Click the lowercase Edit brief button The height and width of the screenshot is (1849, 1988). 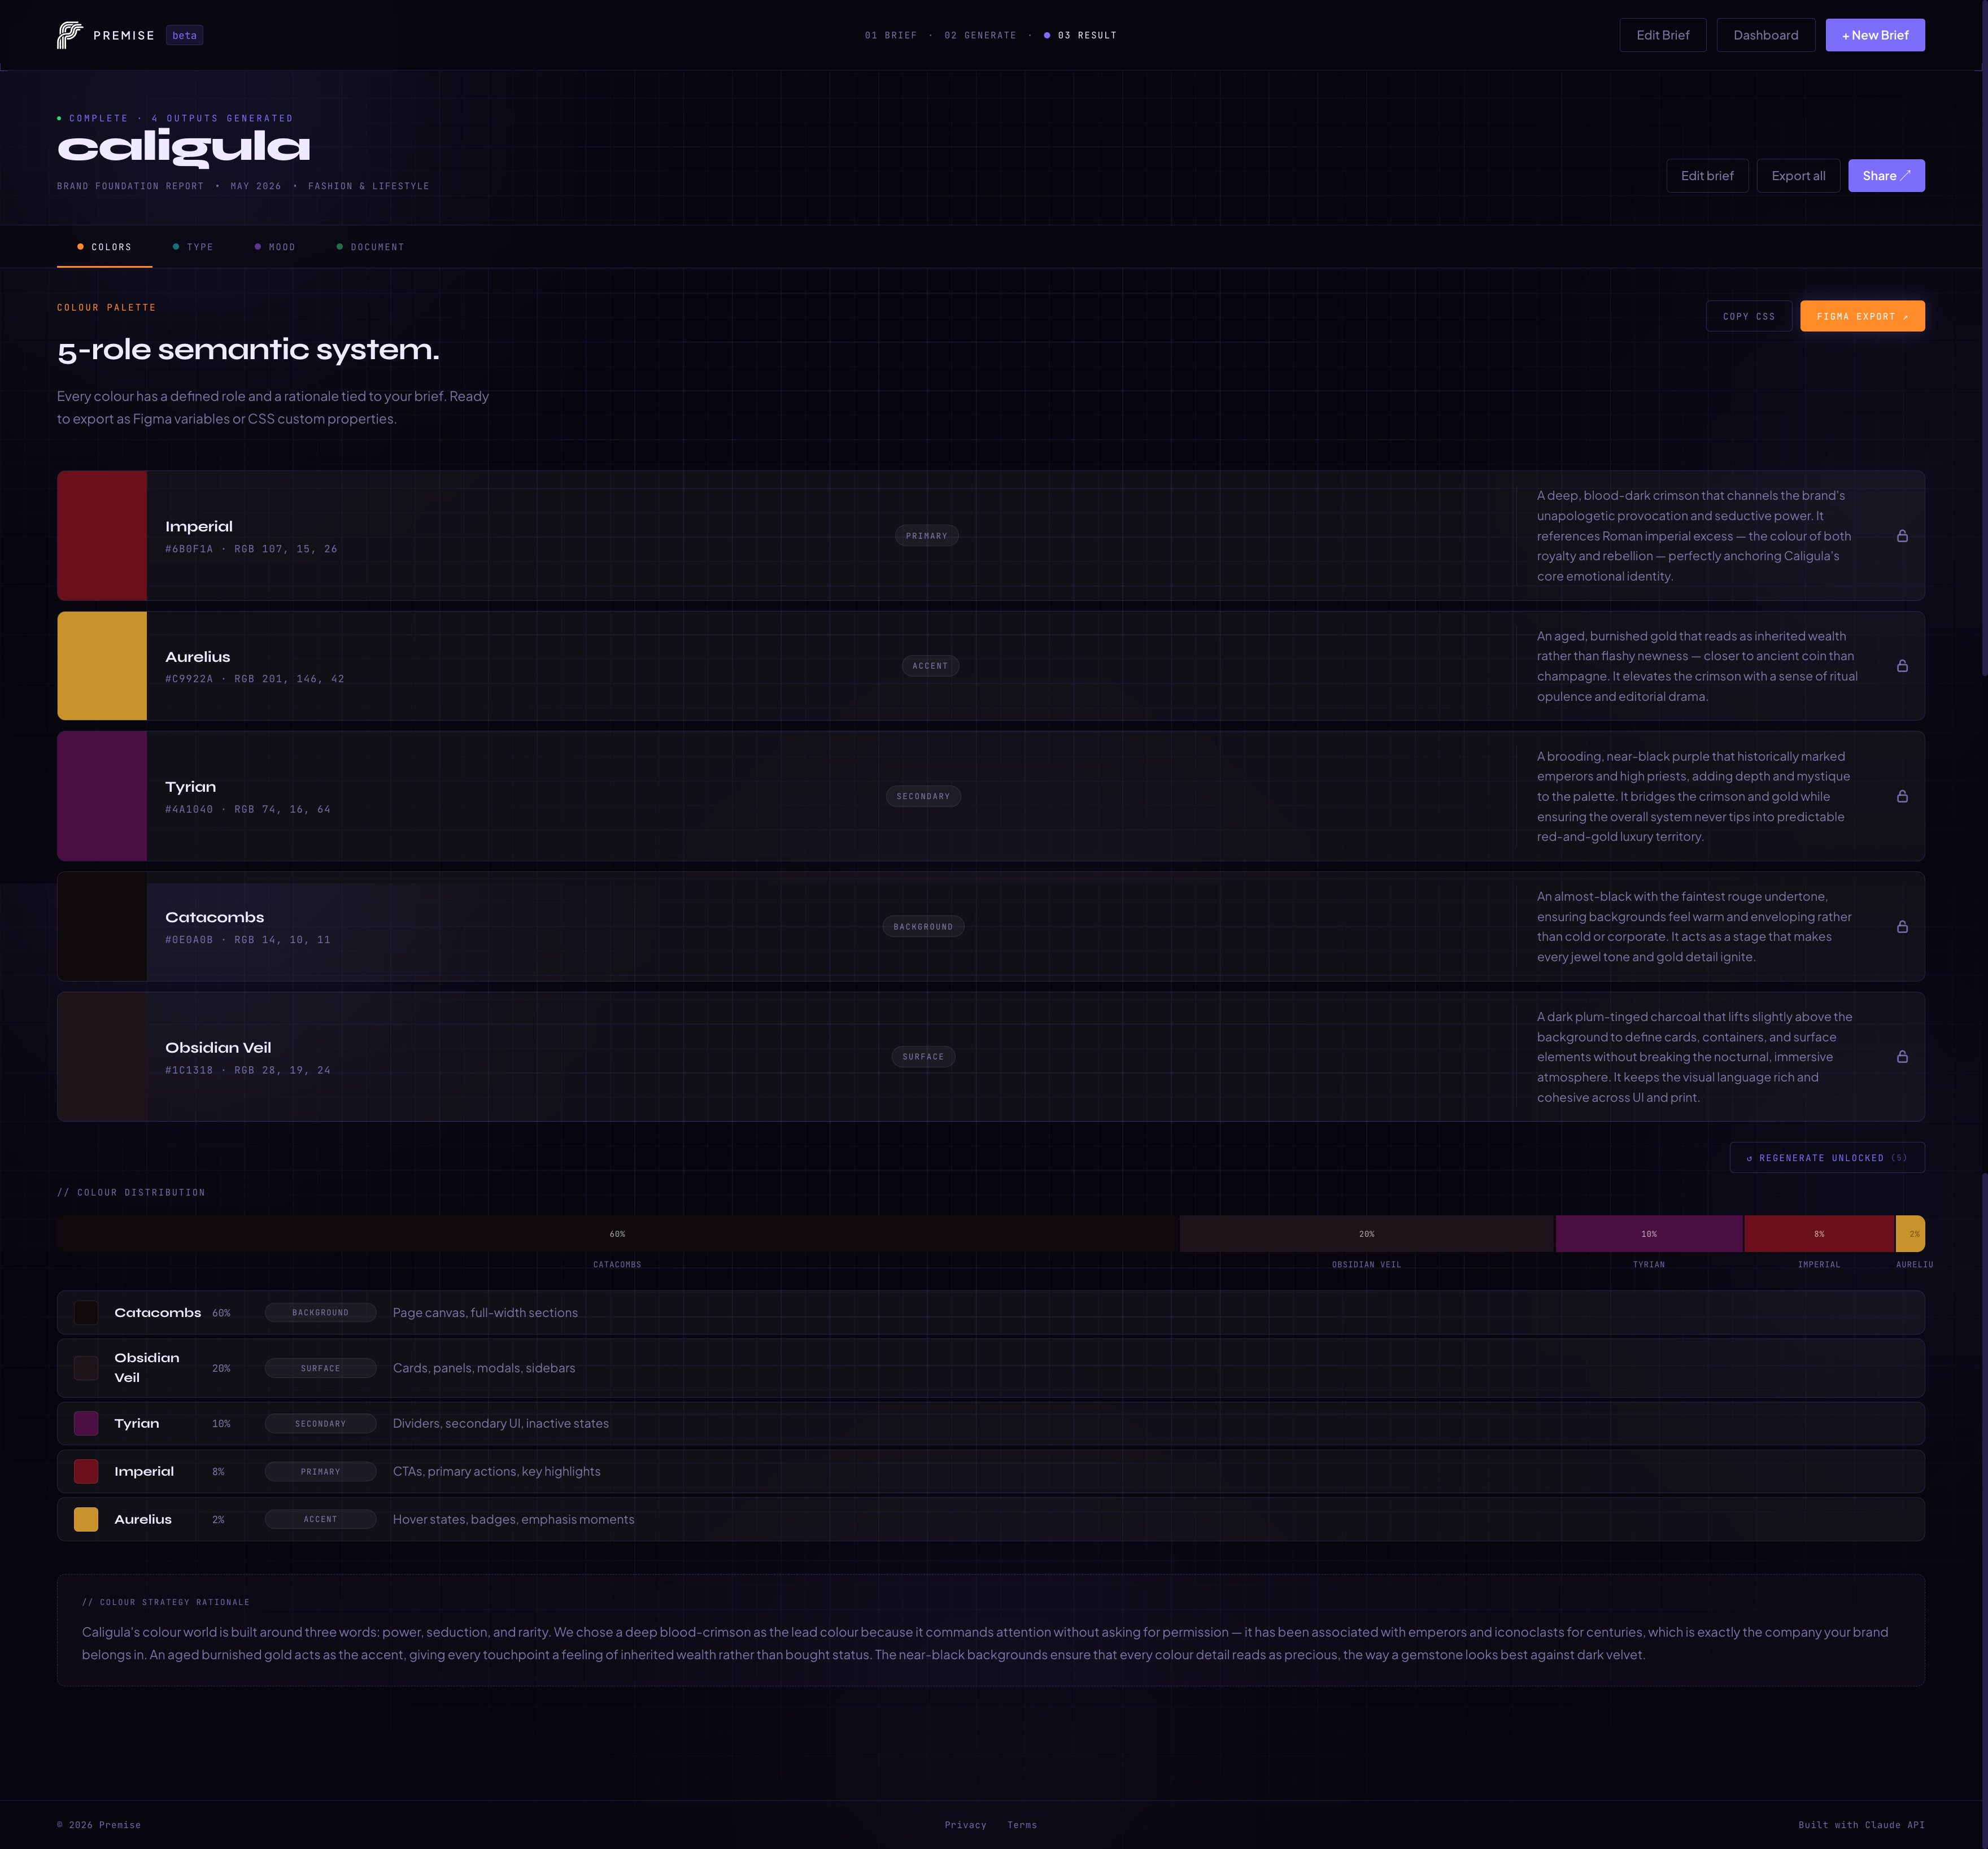(1707, 176)
